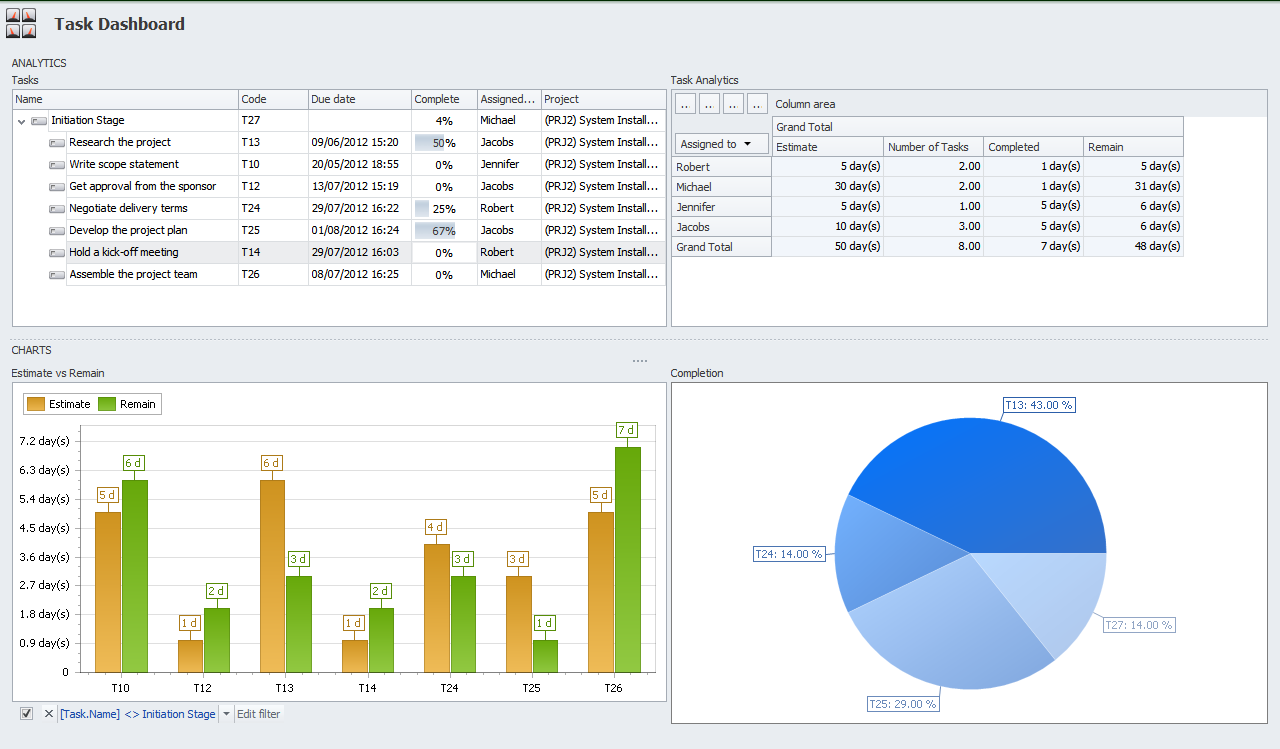
Task: Click the Task Dashboard chart icon
Action: pos(21,23)
